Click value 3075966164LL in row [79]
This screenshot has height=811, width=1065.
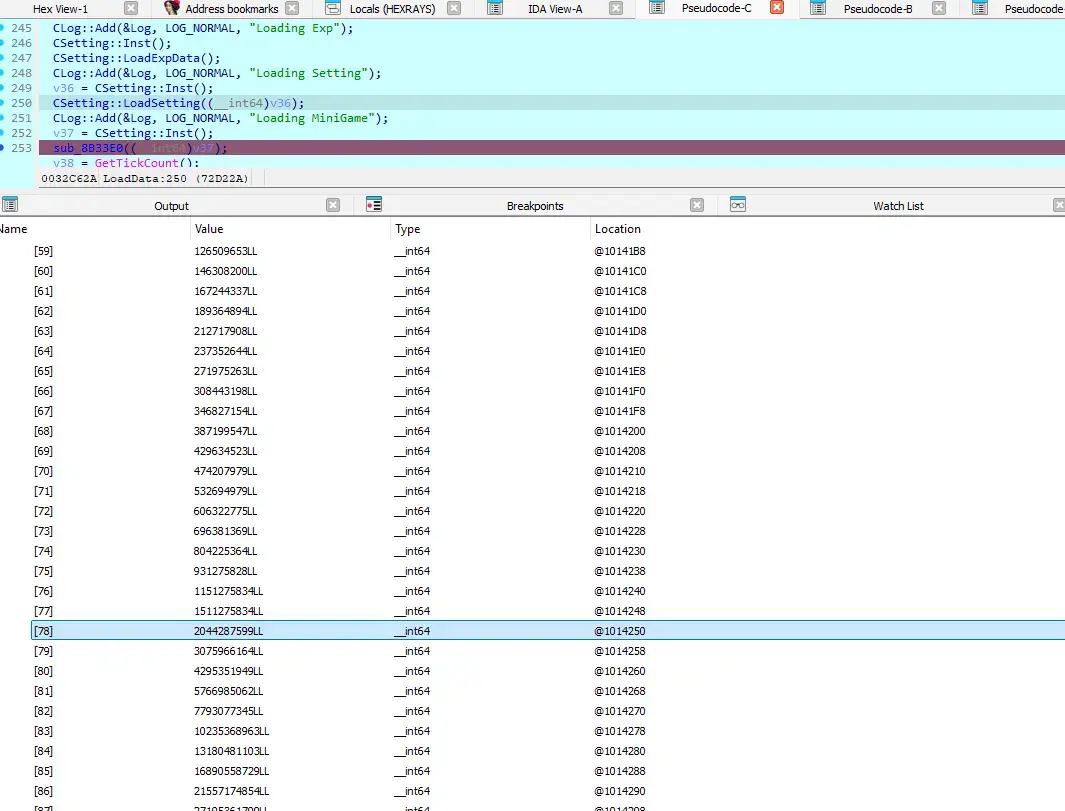pyautogui.click(x=228, y=651)
